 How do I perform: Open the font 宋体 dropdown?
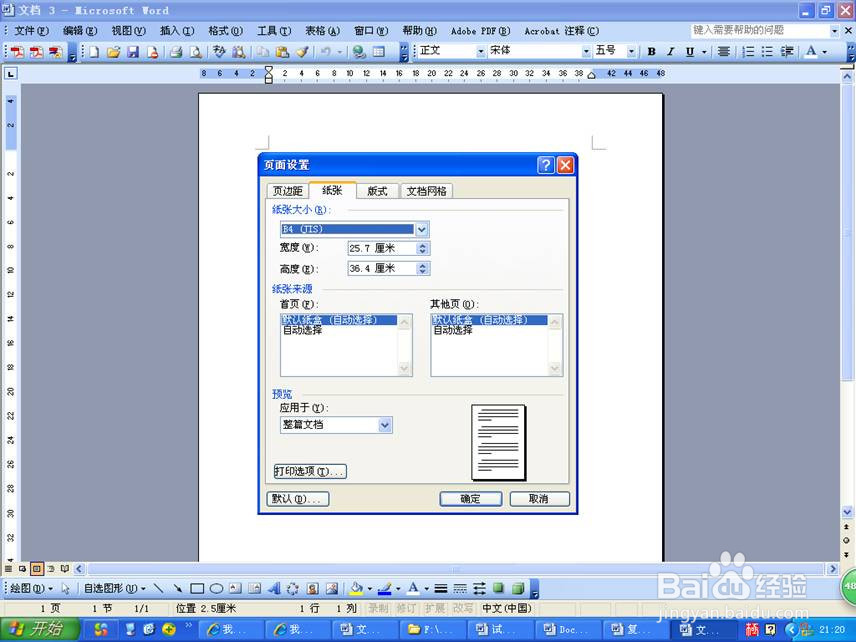(x=586, y=51)
